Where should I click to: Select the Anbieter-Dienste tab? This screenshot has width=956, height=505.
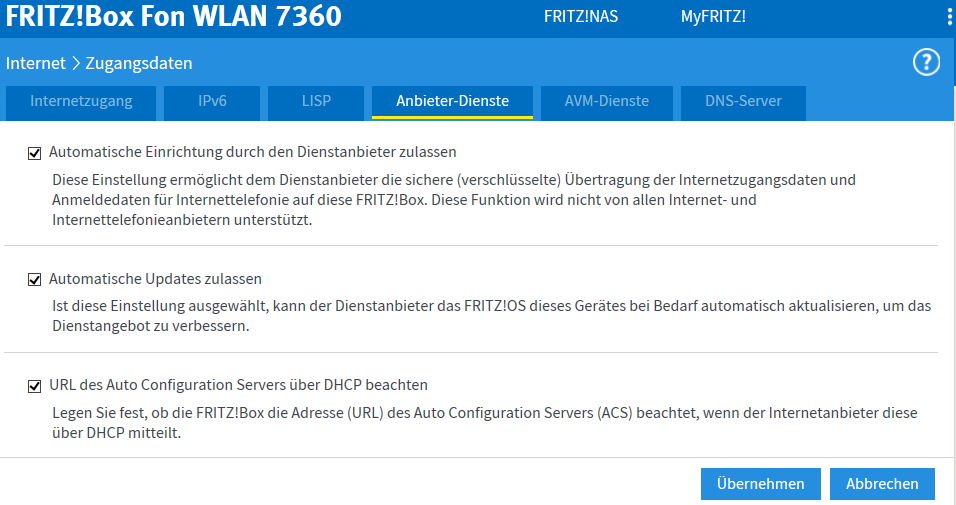[452, 101]
